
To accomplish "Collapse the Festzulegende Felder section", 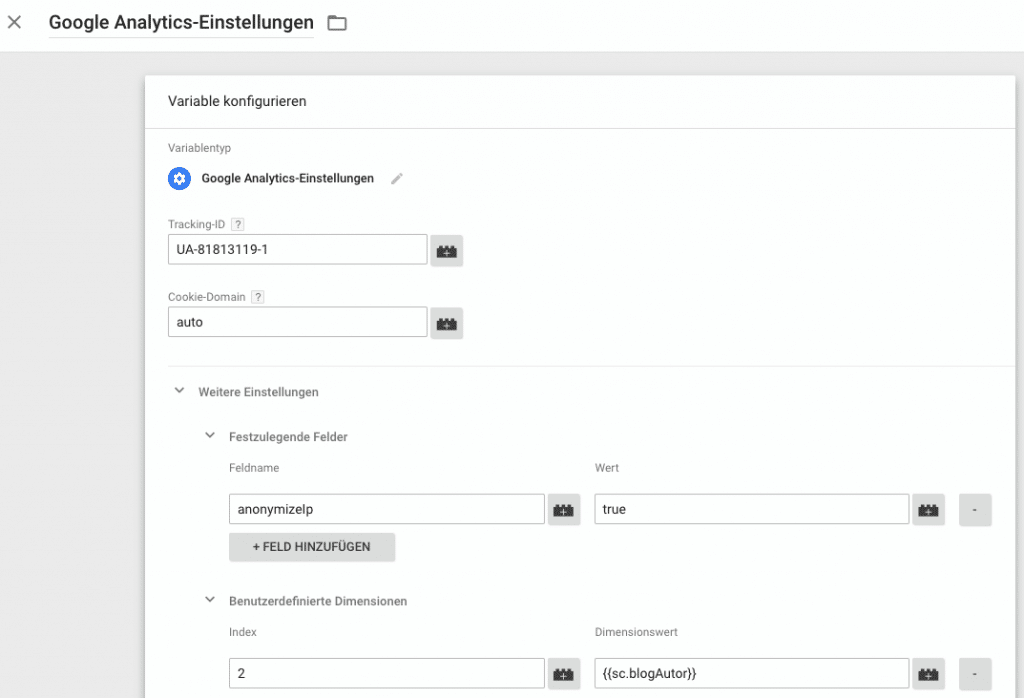I will [x=210, y=436].
